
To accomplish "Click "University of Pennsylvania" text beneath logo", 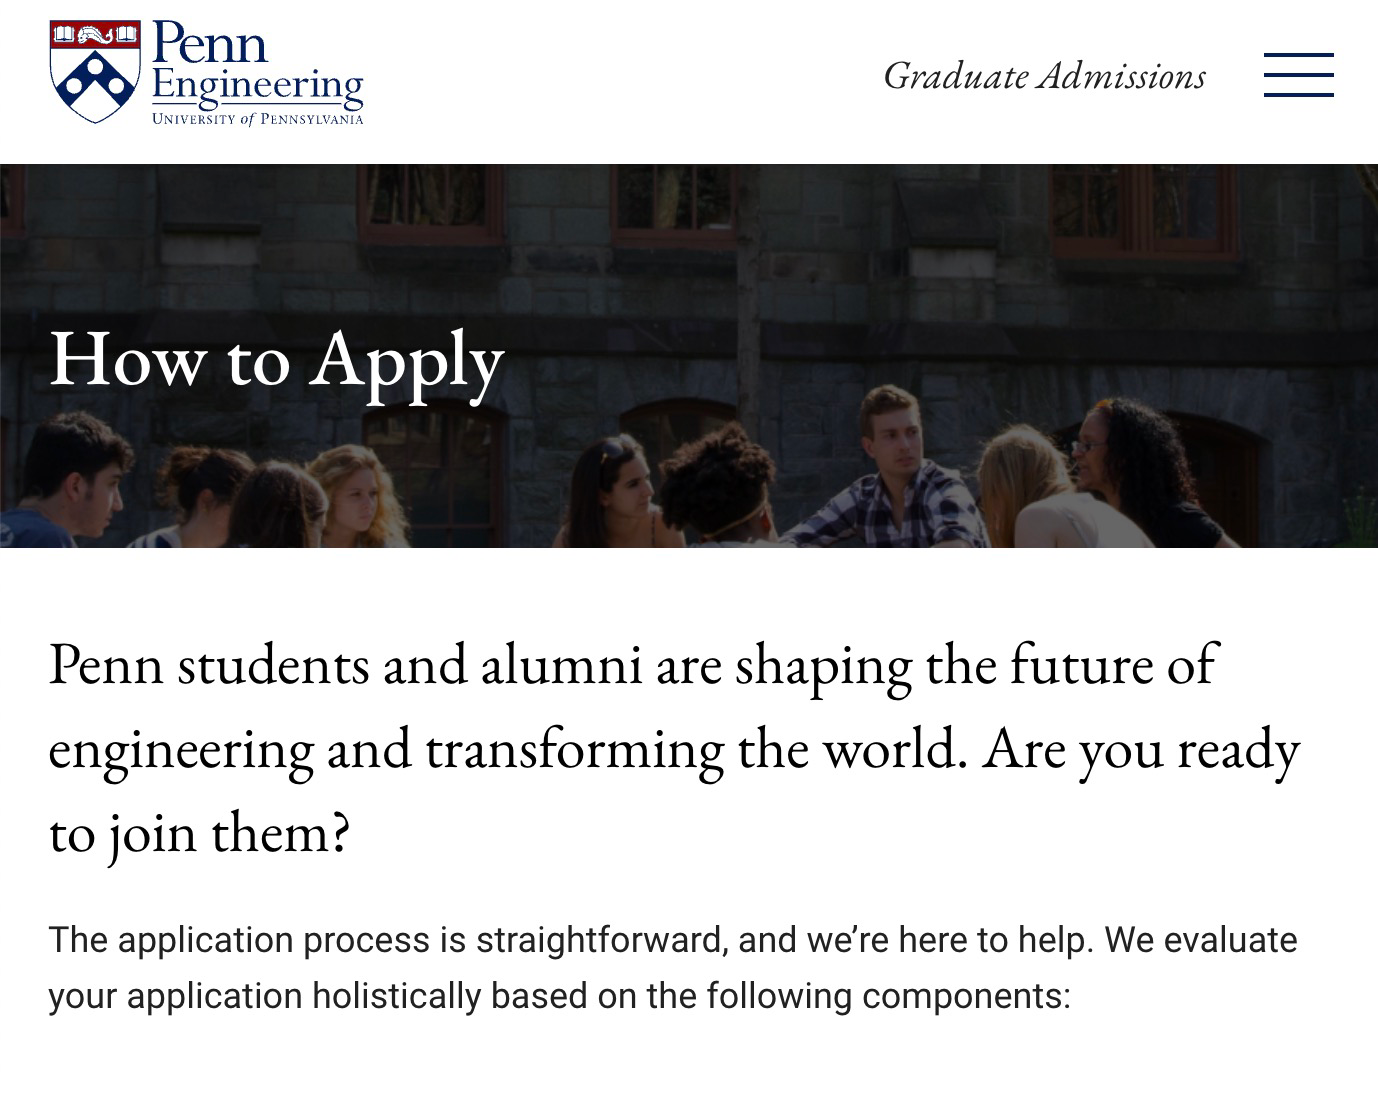I will (257, 119).
